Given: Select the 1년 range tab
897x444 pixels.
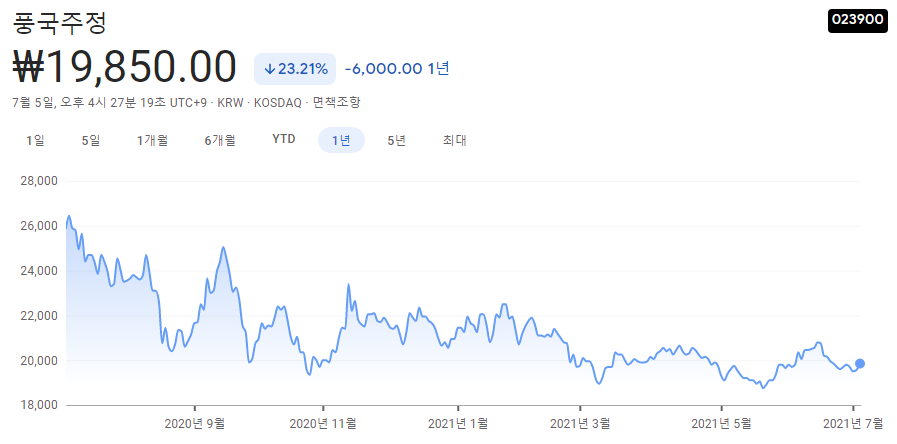Looking at the screenshot, I should [341, 140].
